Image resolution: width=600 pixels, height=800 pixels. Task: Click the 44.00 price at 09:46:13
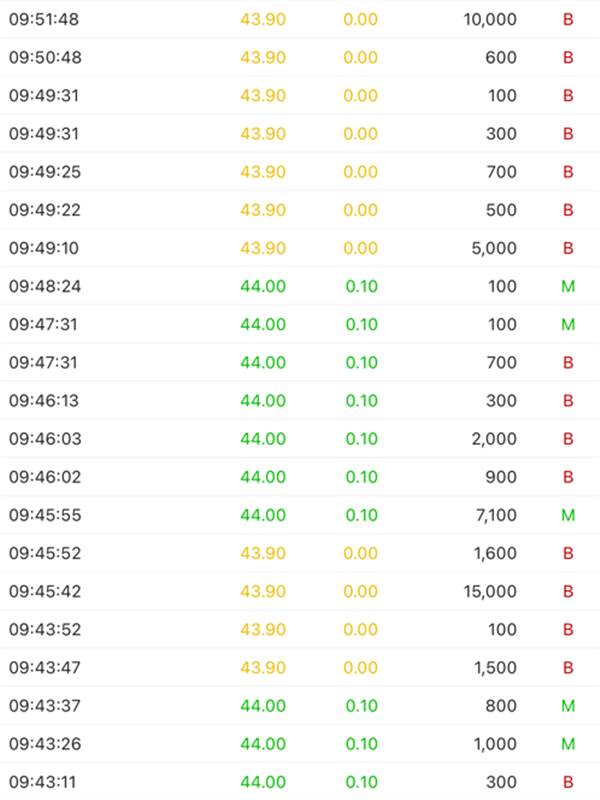point(263,401)
